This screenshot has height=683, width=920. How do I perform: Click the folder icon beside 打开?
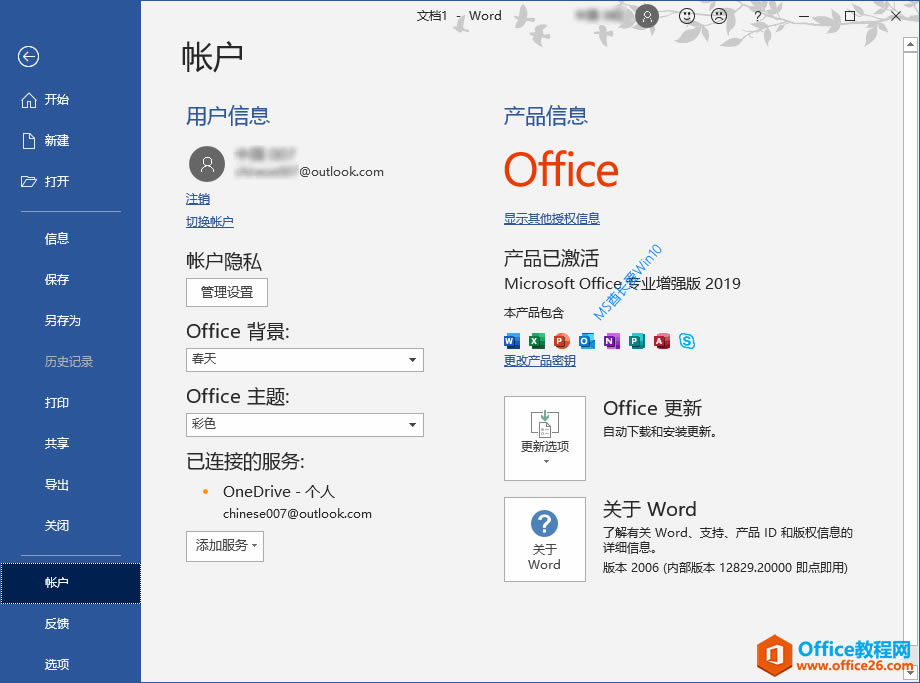(29, 181)
